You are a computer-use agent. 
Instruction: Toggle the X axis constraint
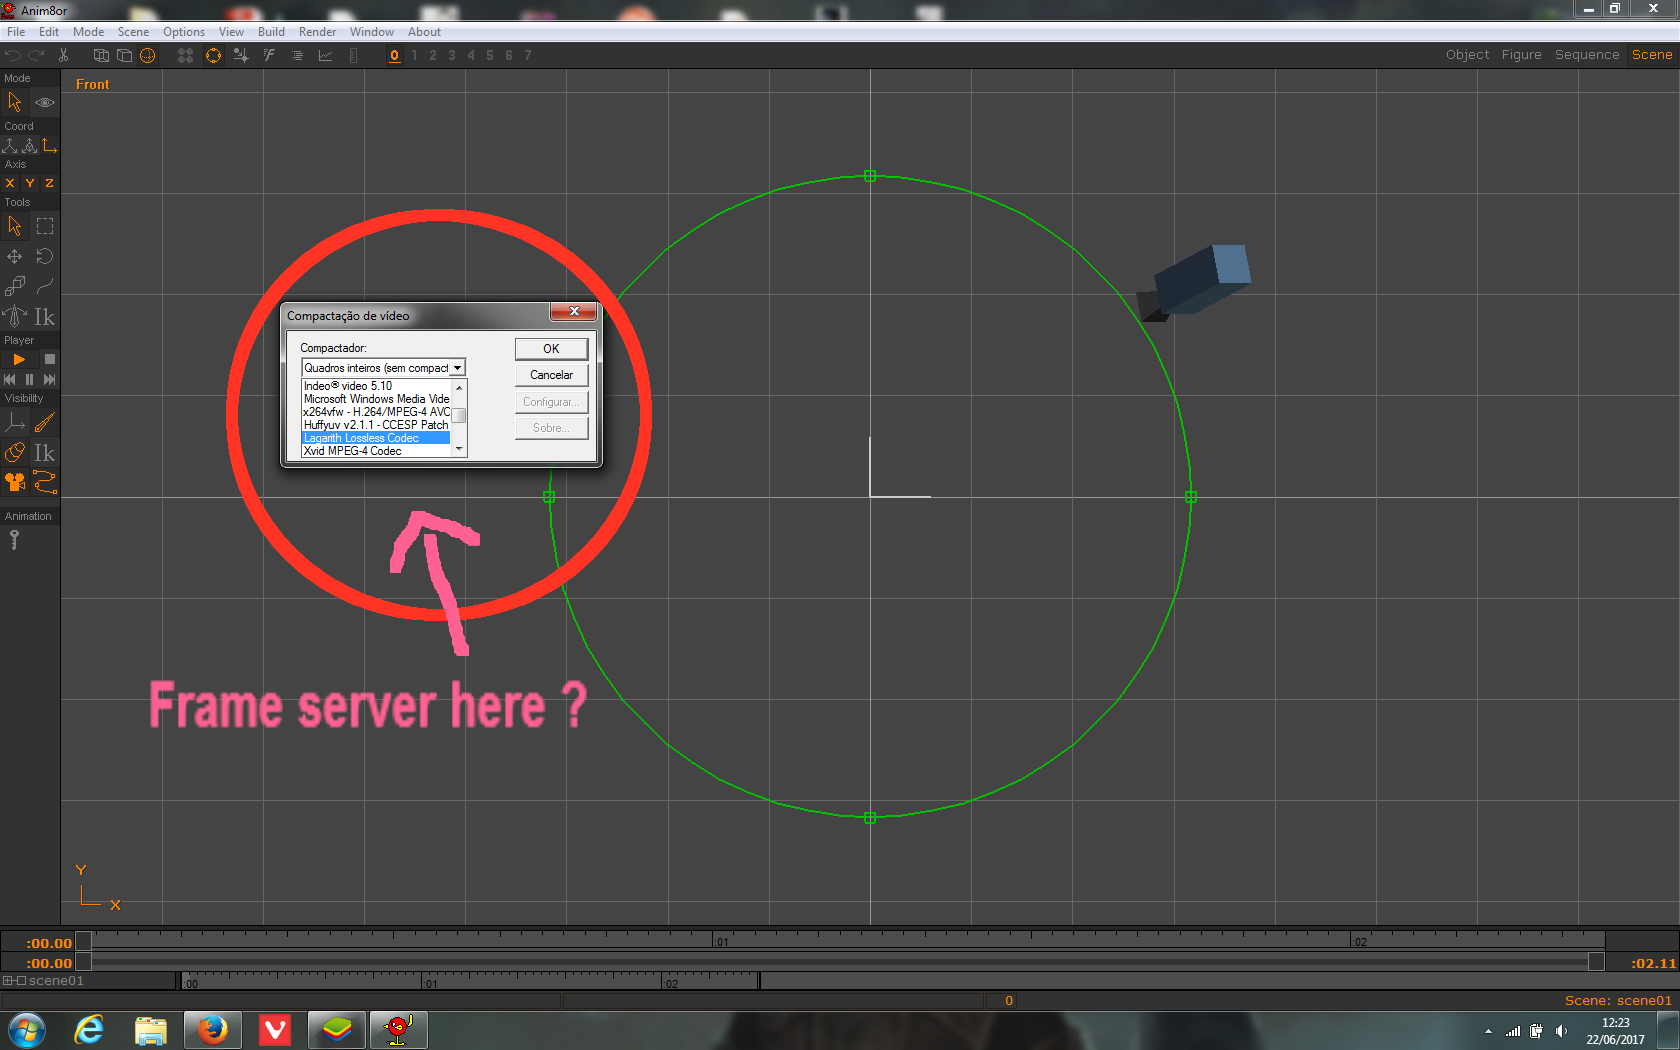click(x=10, y=183)
